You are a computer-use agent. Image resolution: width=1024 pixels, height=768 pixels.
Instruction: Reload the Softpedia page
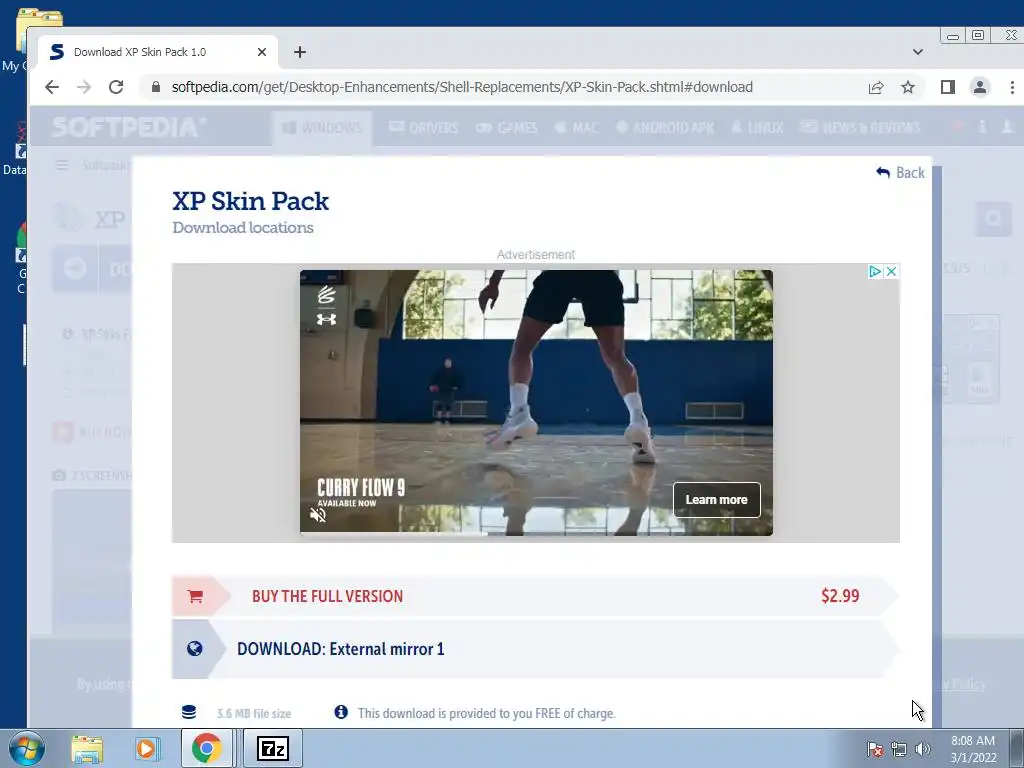point(116,87)
